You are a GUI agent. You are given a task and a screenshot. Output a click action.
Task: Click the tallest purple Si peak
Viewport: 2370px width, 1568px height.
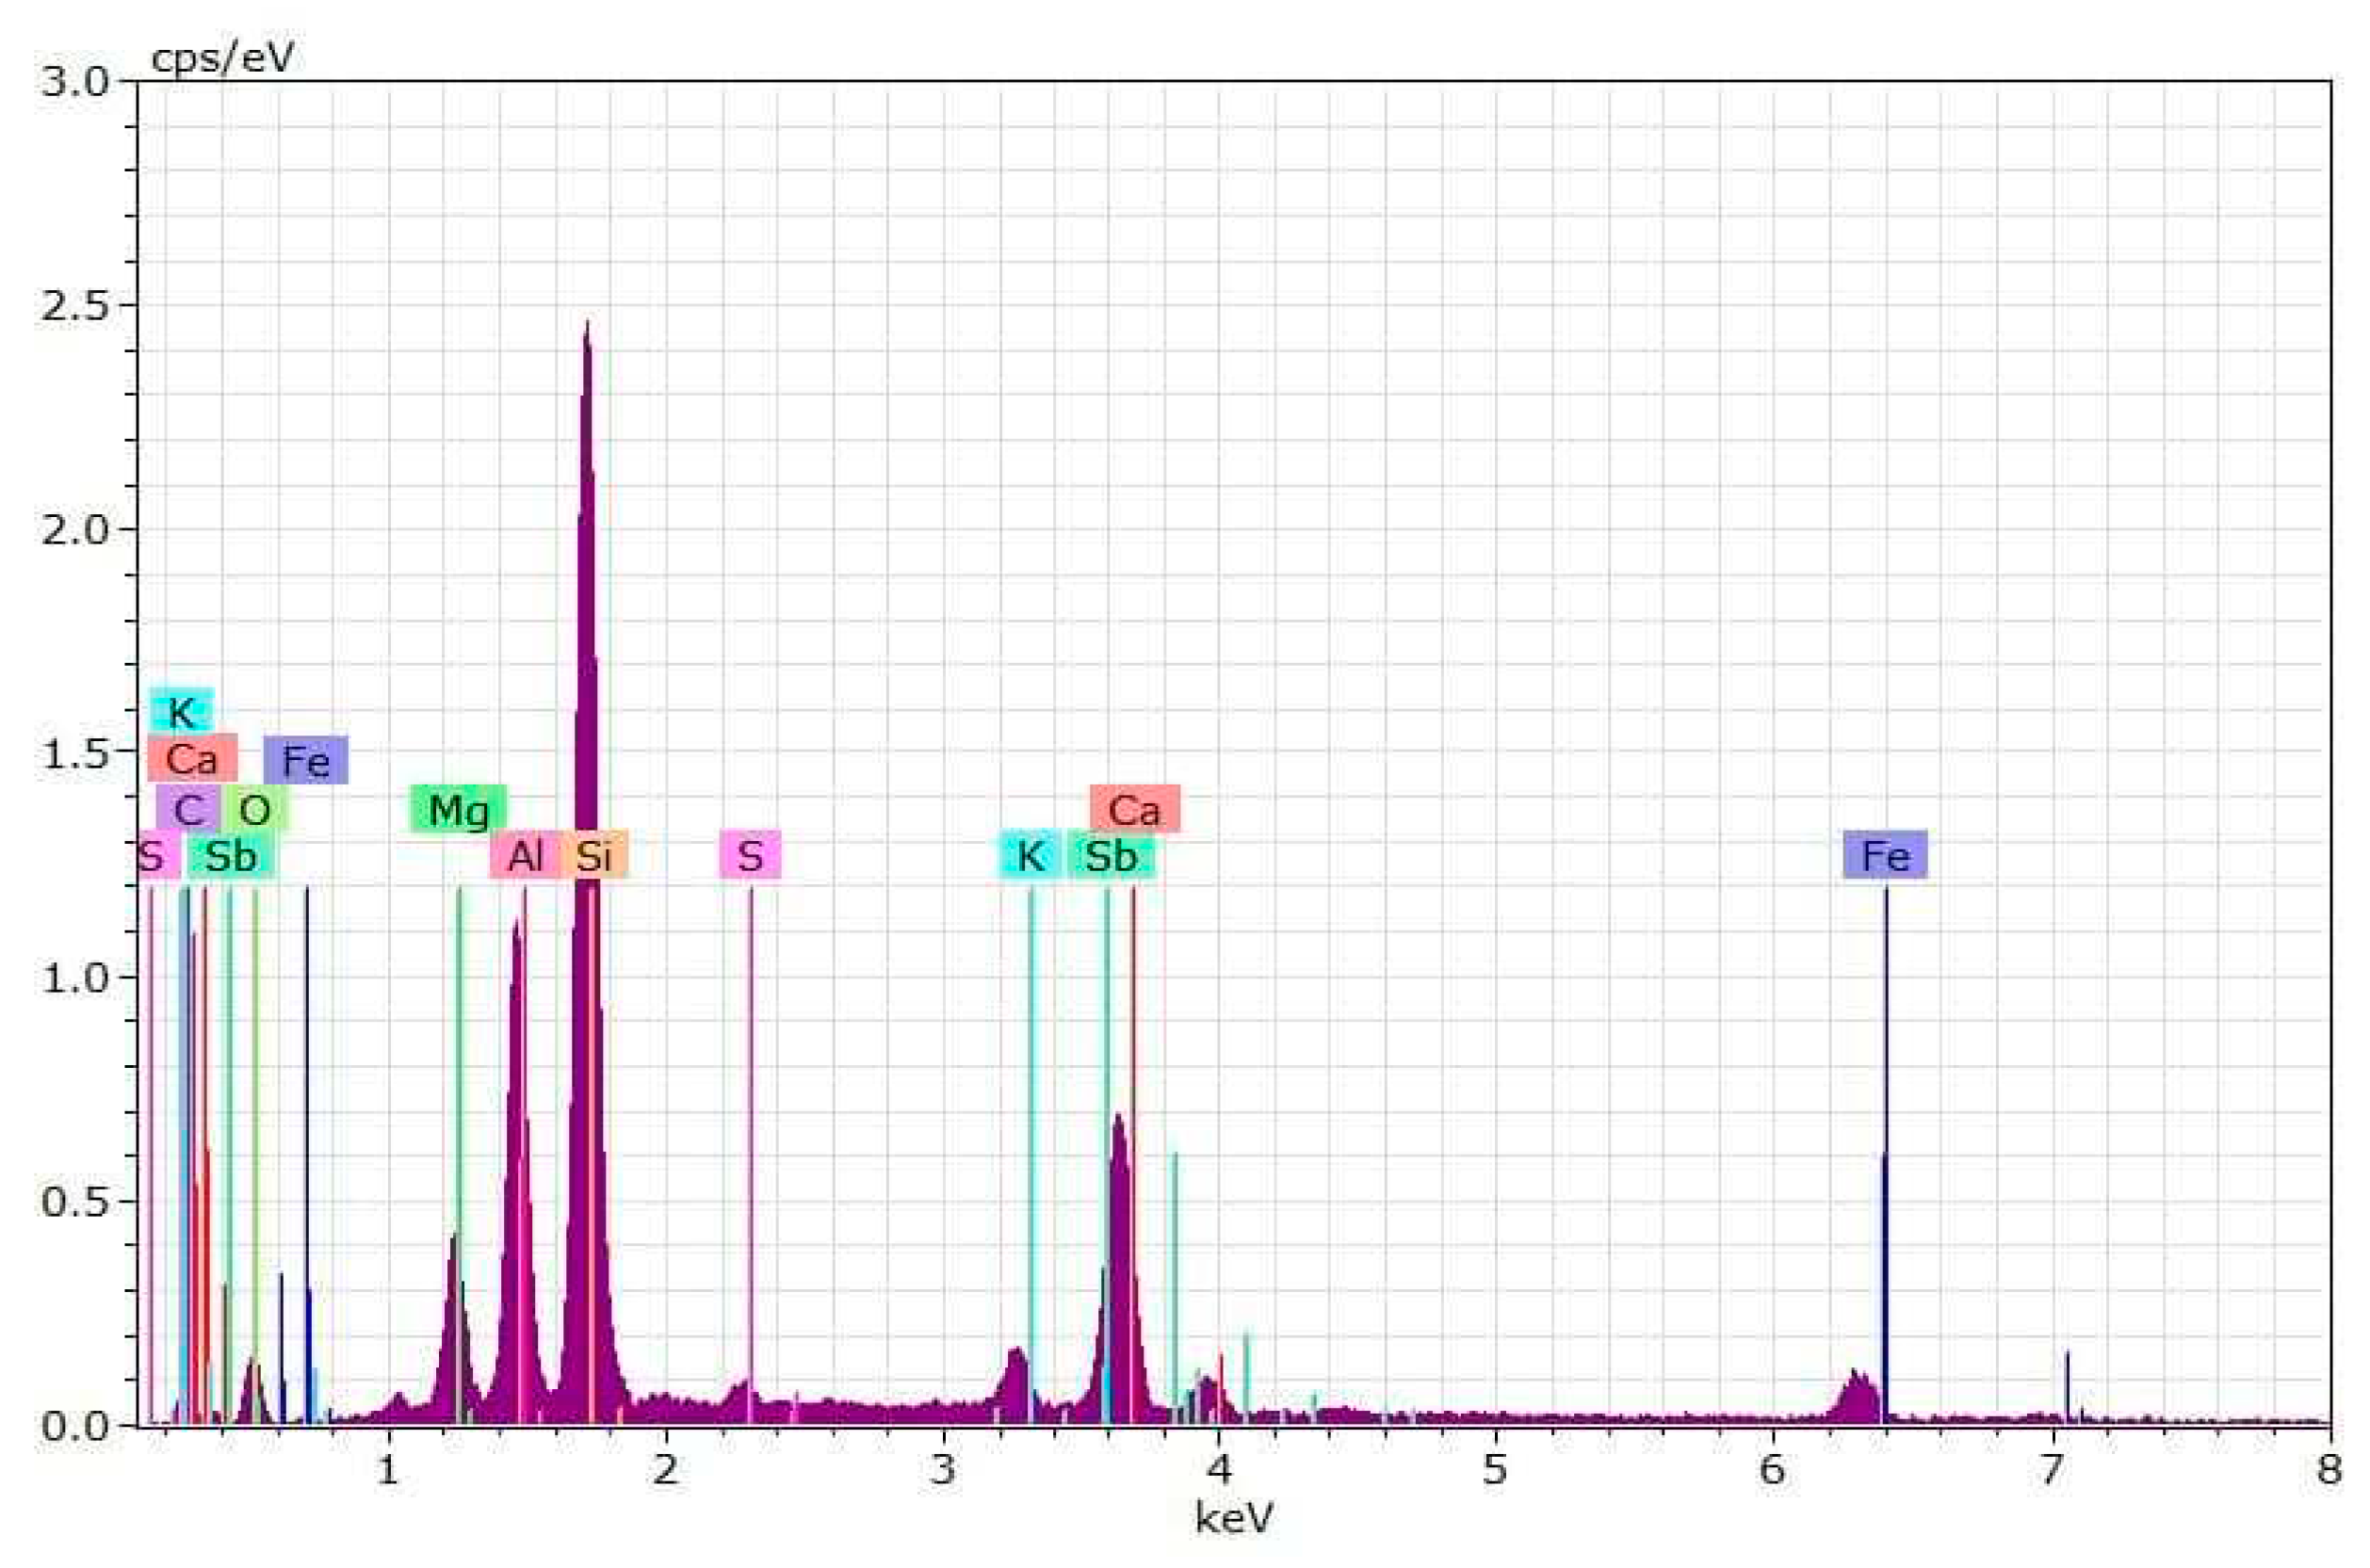coord(587,400)
